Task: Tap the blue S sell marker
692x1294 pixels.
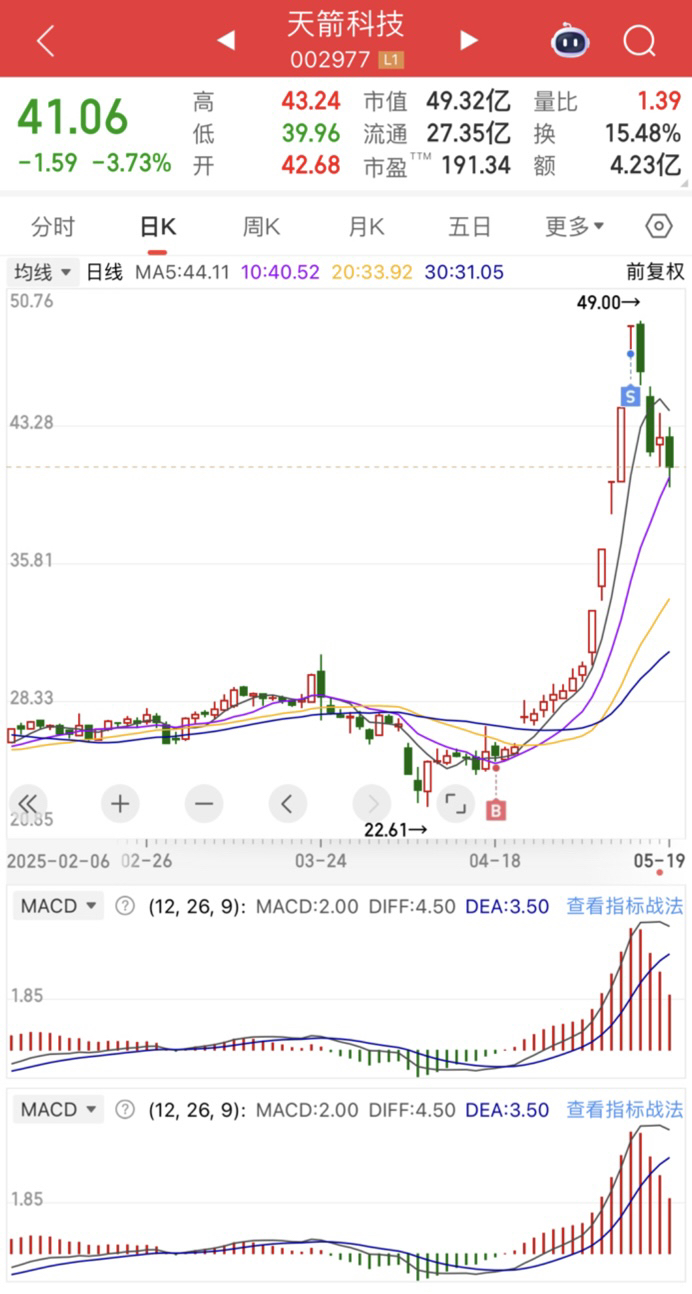Action: tap(630, 396)
